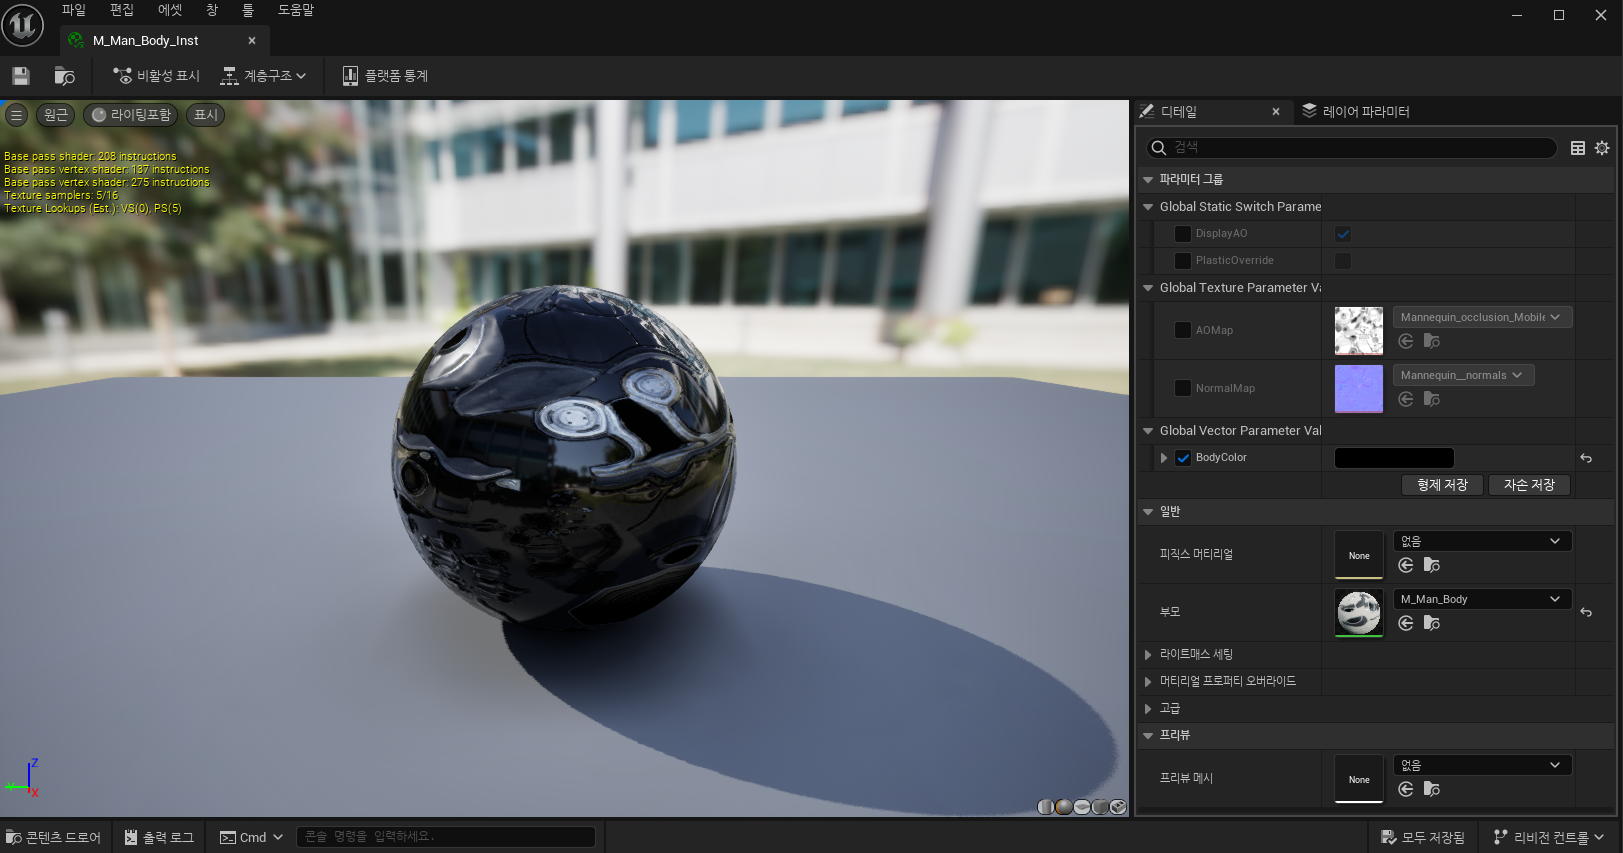
Task: Open viewport hamburger options menu
Action: pos(16,115)
